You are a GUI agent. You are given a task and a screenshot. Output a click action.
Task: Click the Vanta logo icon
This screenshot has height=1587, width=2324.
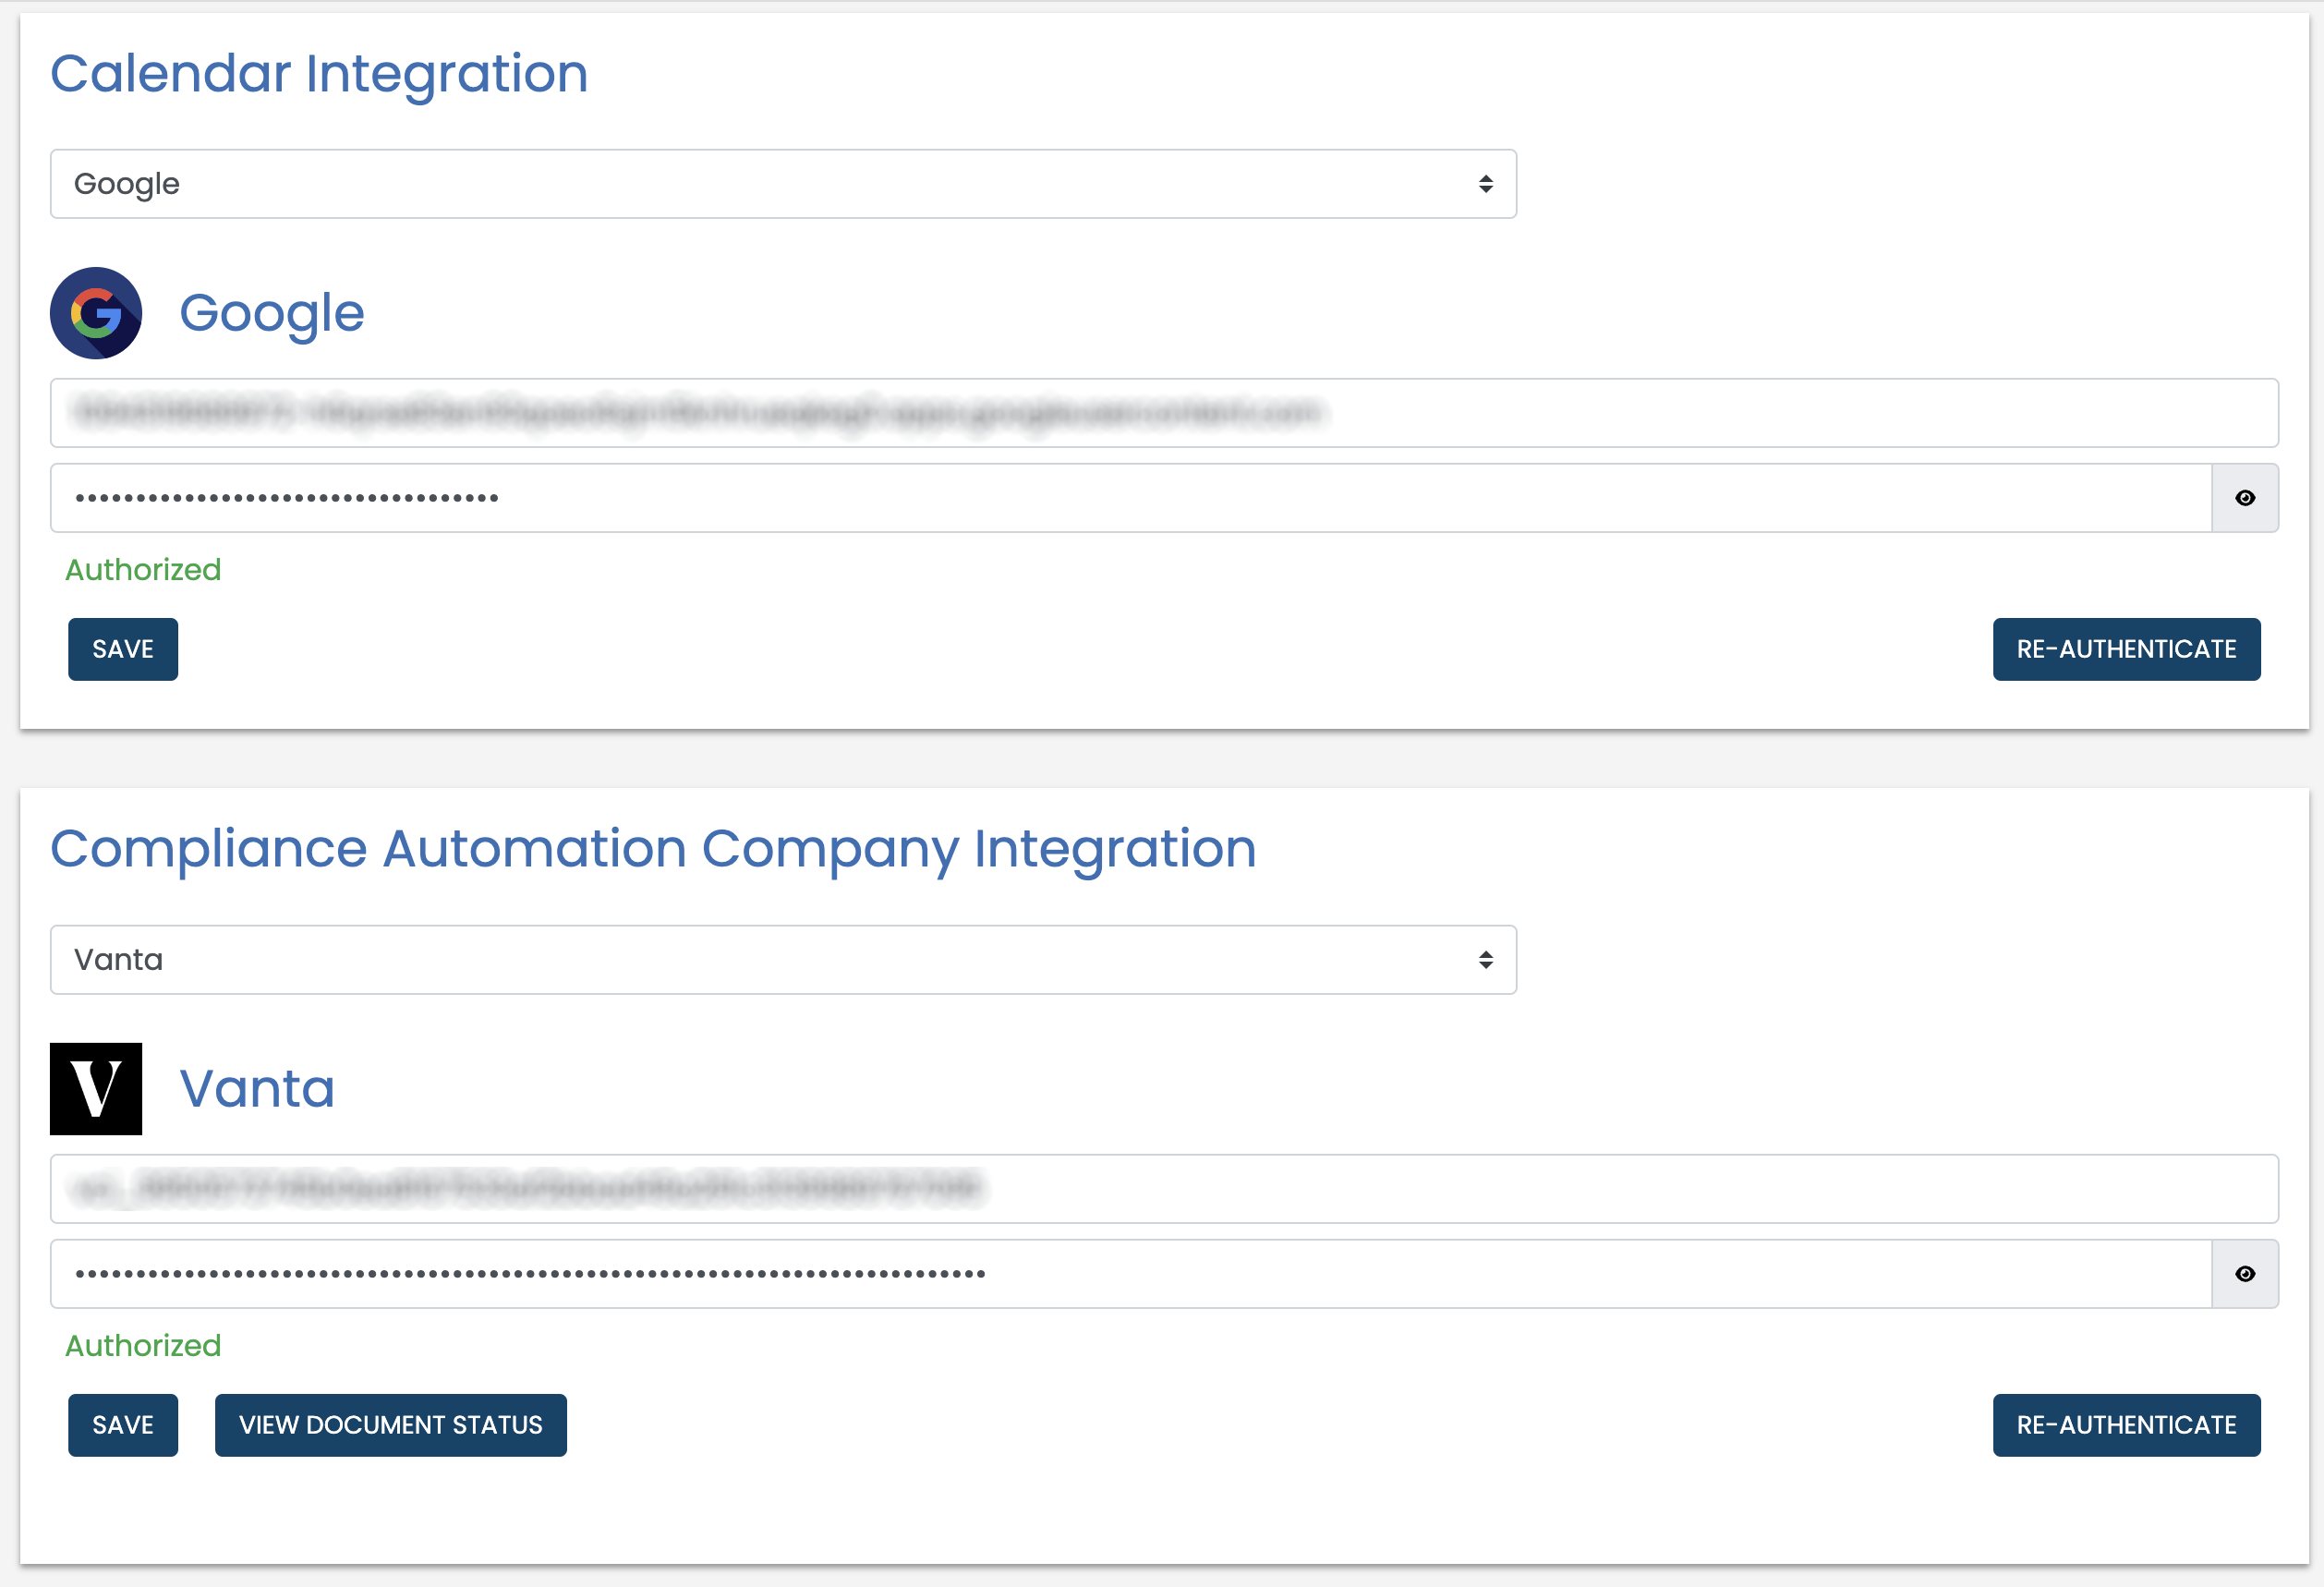[x=96, y=1088]
